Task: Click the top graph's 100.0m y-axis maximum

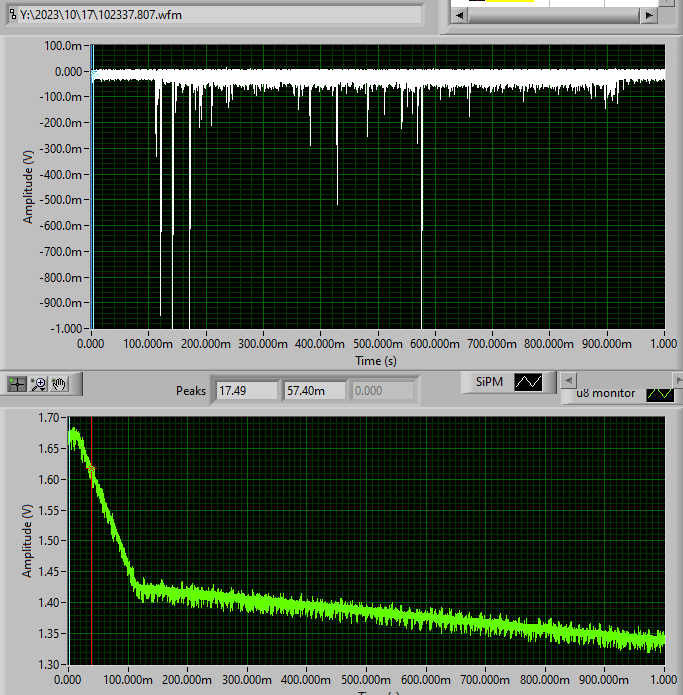Action: tap(62, 46)
